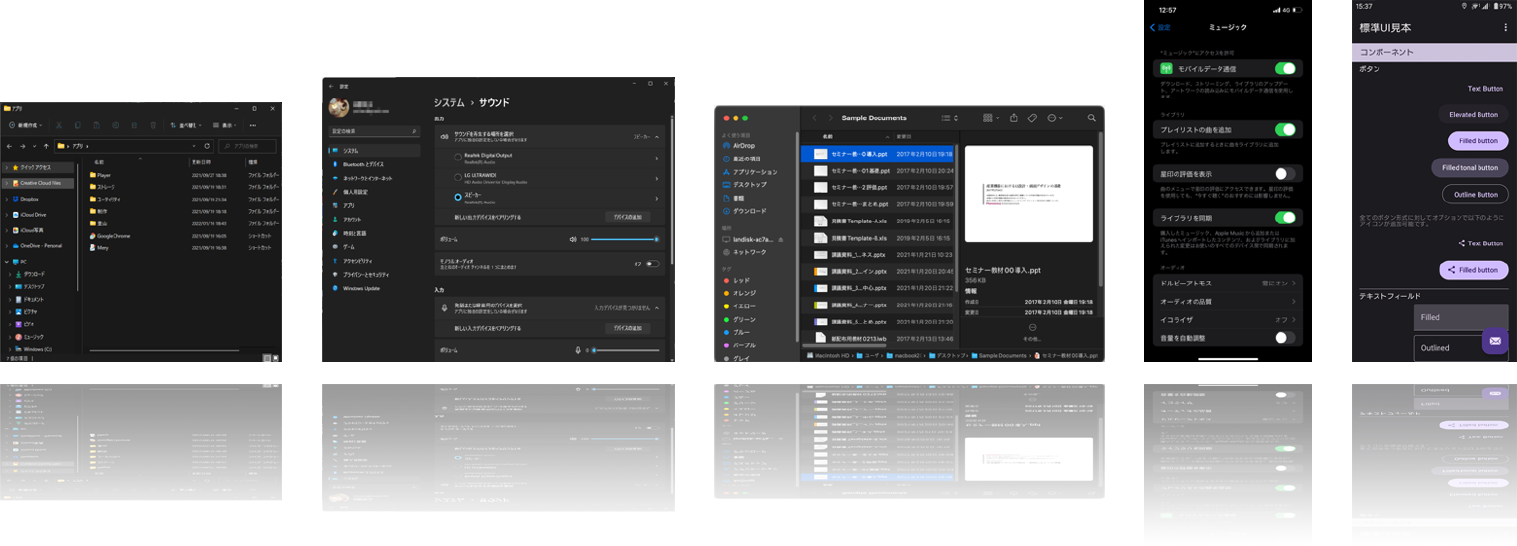The image size is (1517, 546).
Task: Click the 設定の検索 field in Settings
Action: click(374, 131)
